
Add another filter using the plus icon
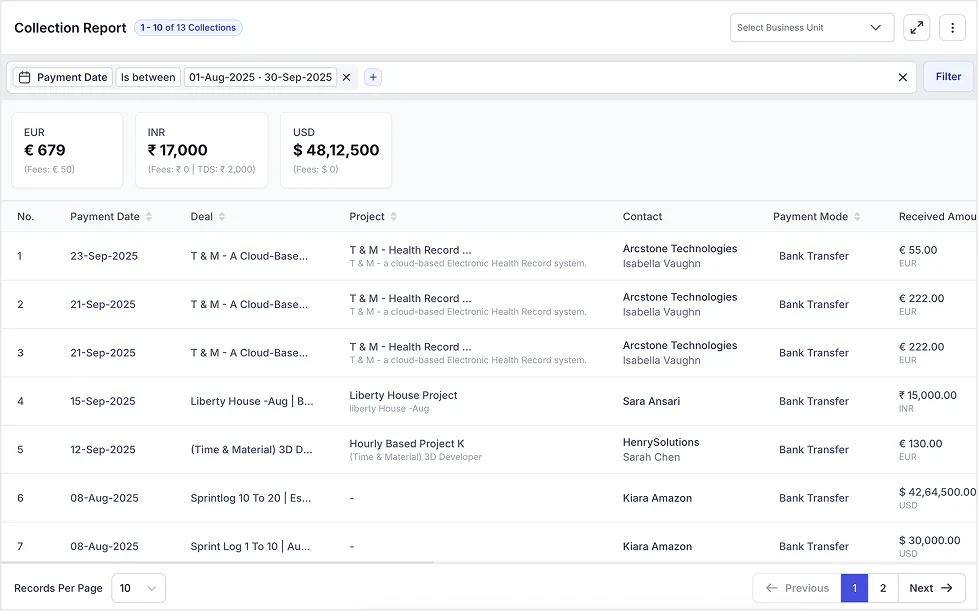coord(372,76)
